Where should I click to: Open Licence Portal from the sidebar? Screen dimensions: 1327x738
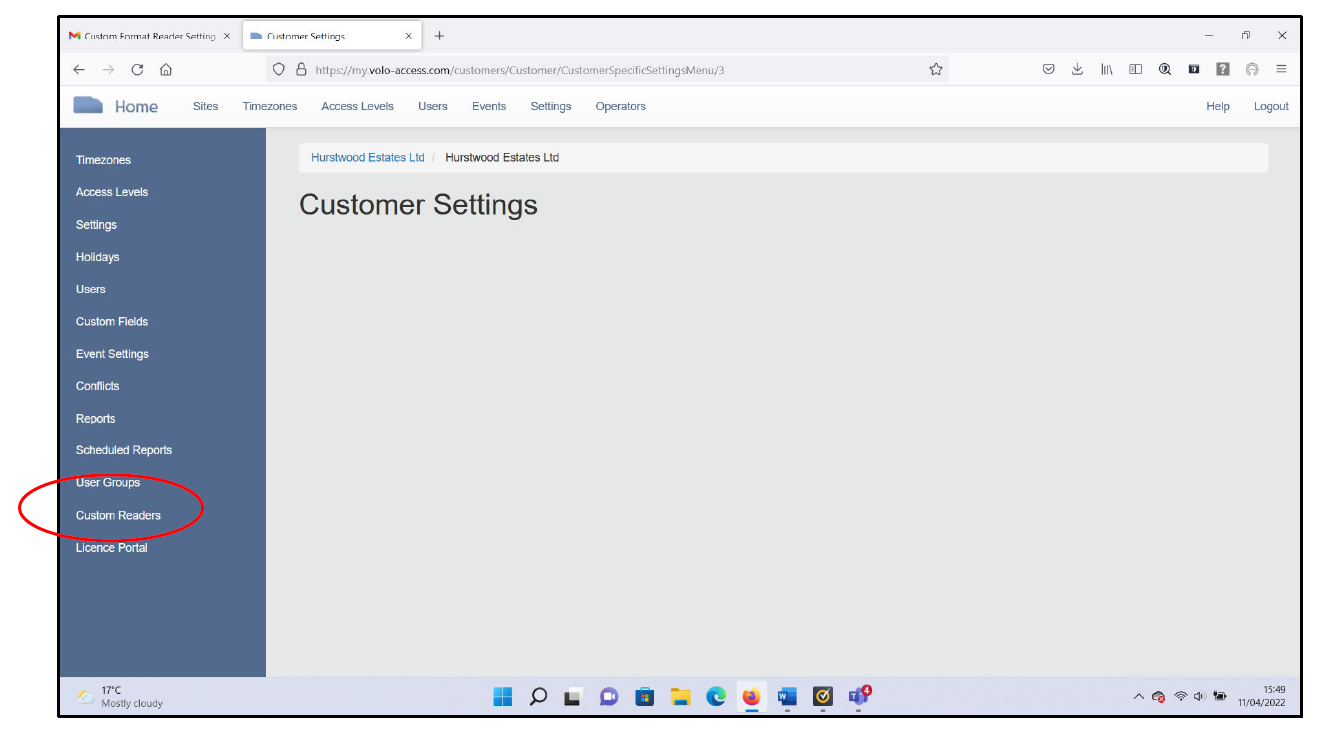tap(111, 547)
